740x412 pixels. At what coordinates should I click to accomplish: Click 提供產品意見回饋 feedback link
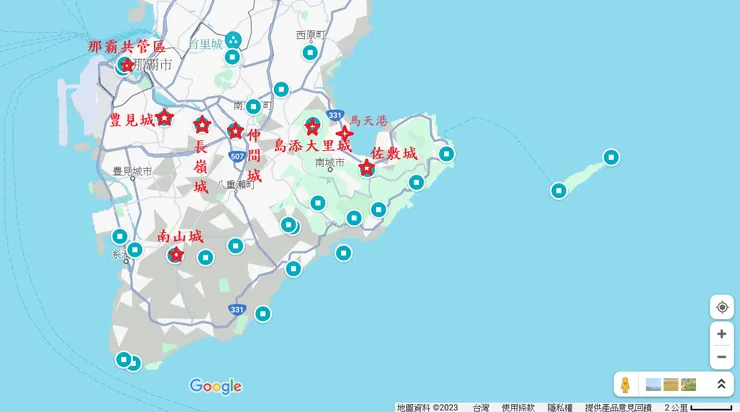(618, 407)
